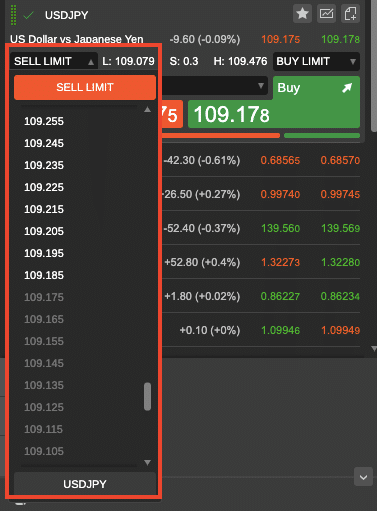This screenshot has height=511, width=377.
Task: Open the USDJPY chart icon
Action: click(x=326, y=14)
